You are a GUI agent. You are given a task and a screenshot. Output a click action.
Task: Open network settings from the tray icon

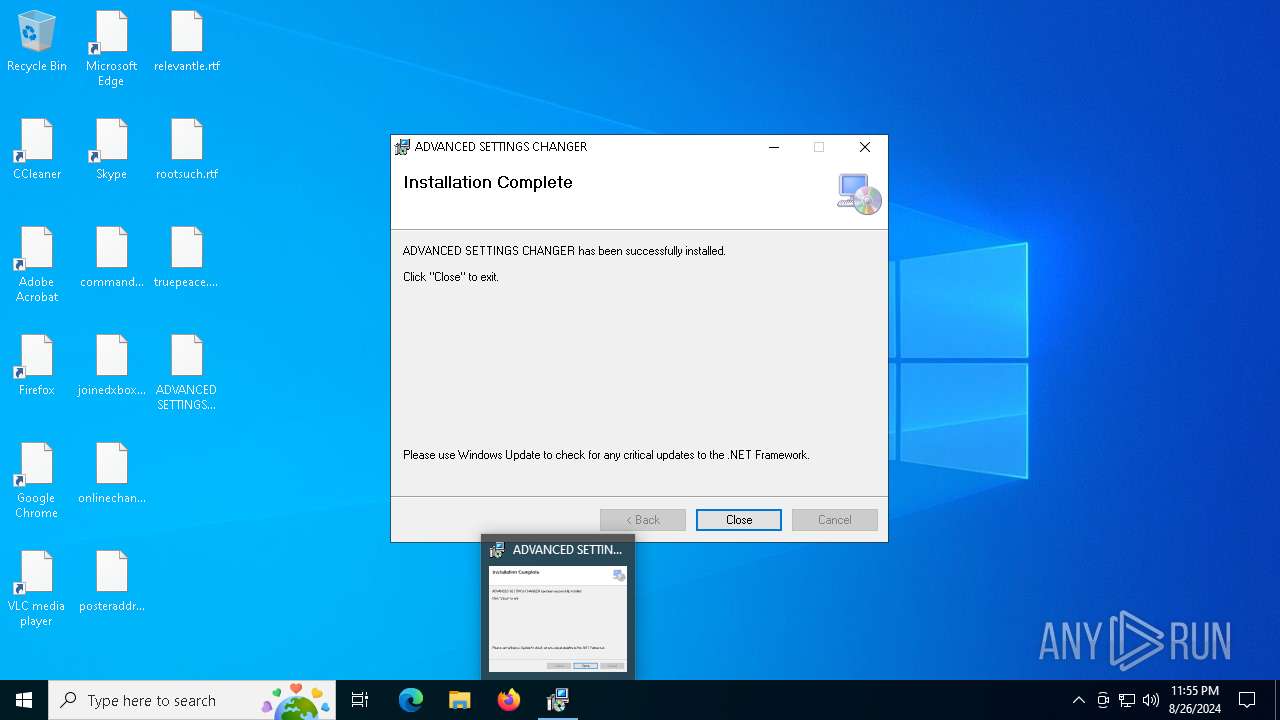click(x=1127, y=700)
